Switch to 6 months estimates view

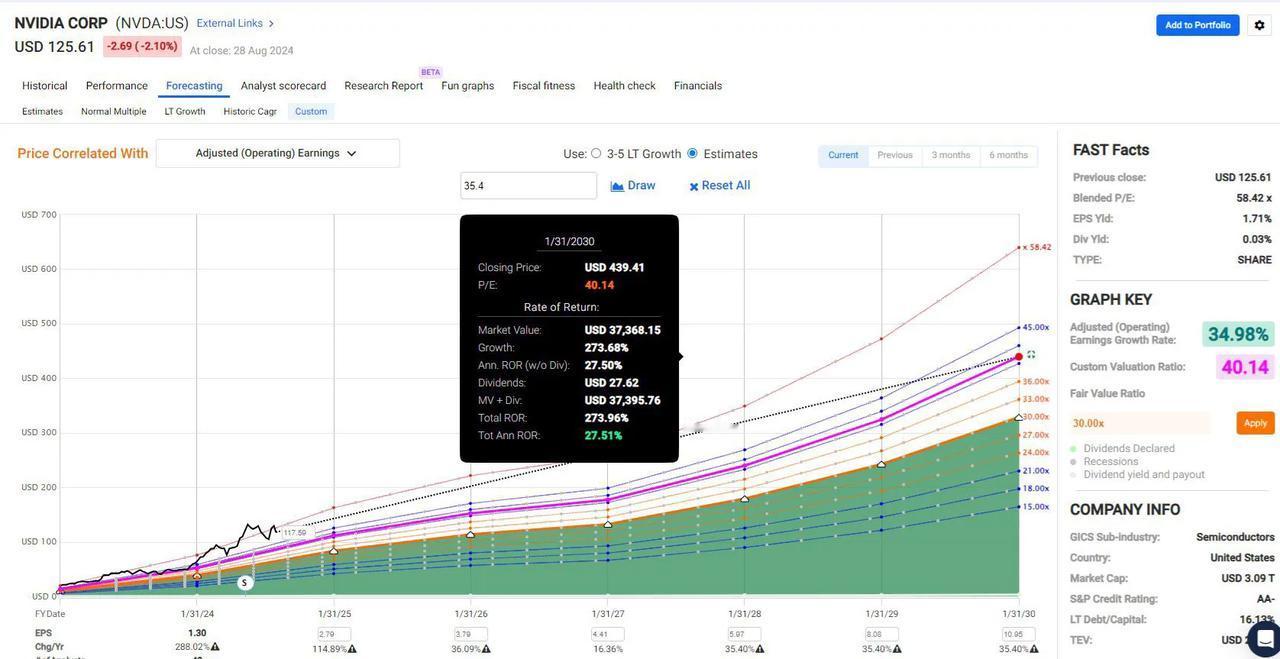[1008, 155]
